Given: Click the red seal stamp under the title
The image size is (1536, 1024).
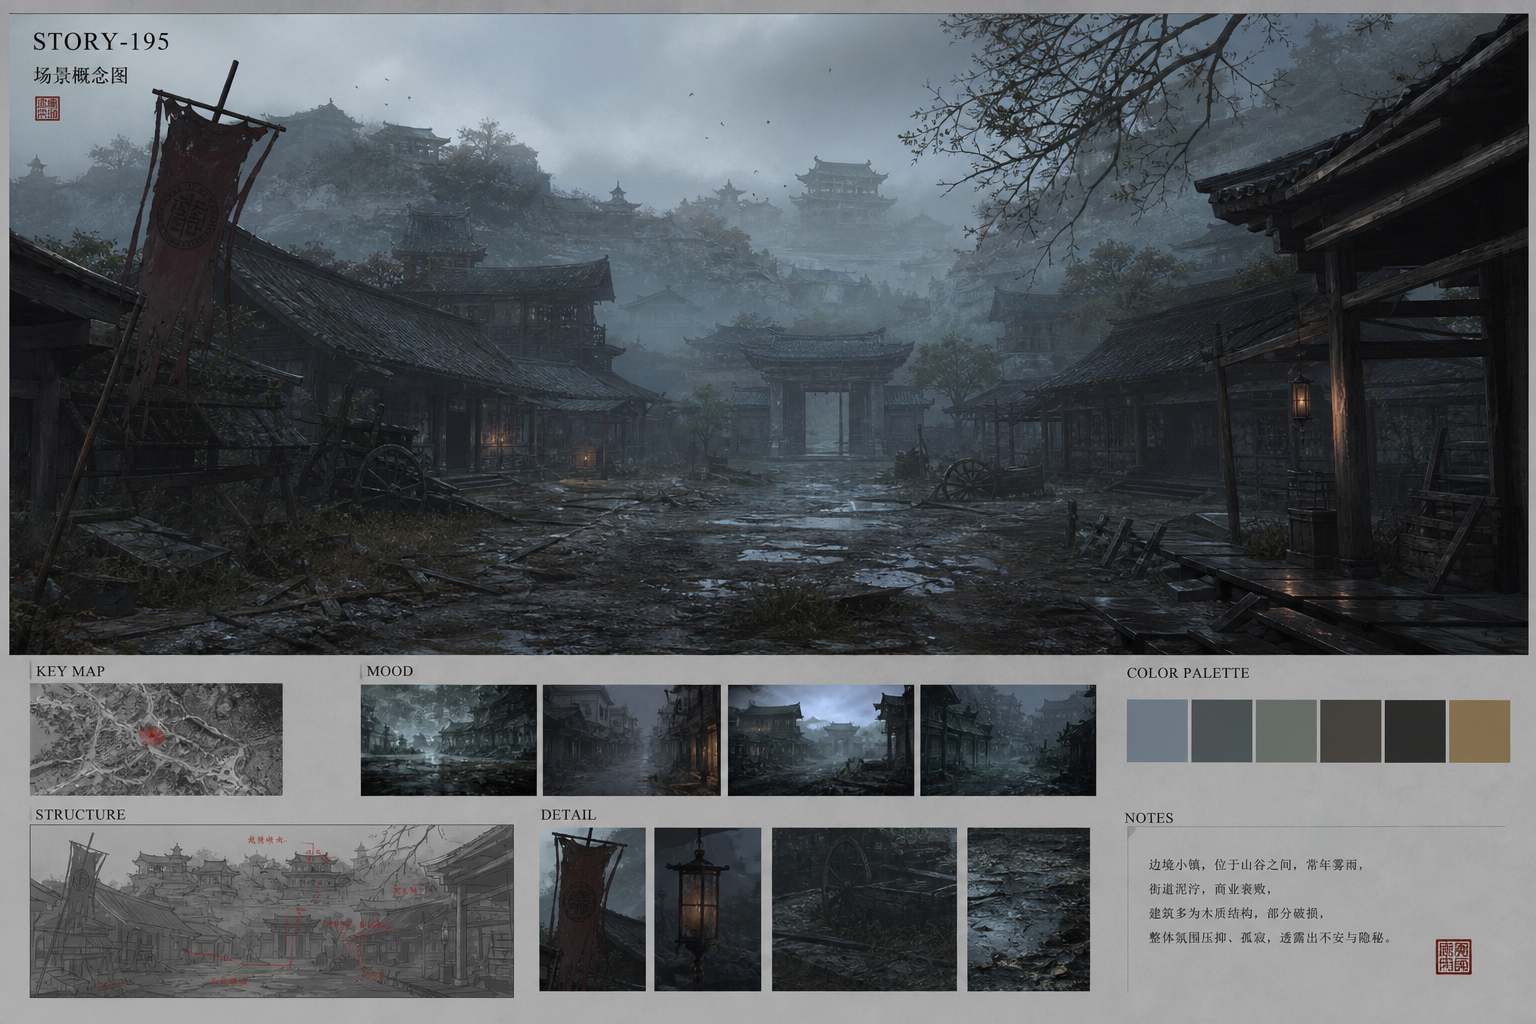Looking at the screenshot, I should (x=47, y=108).
